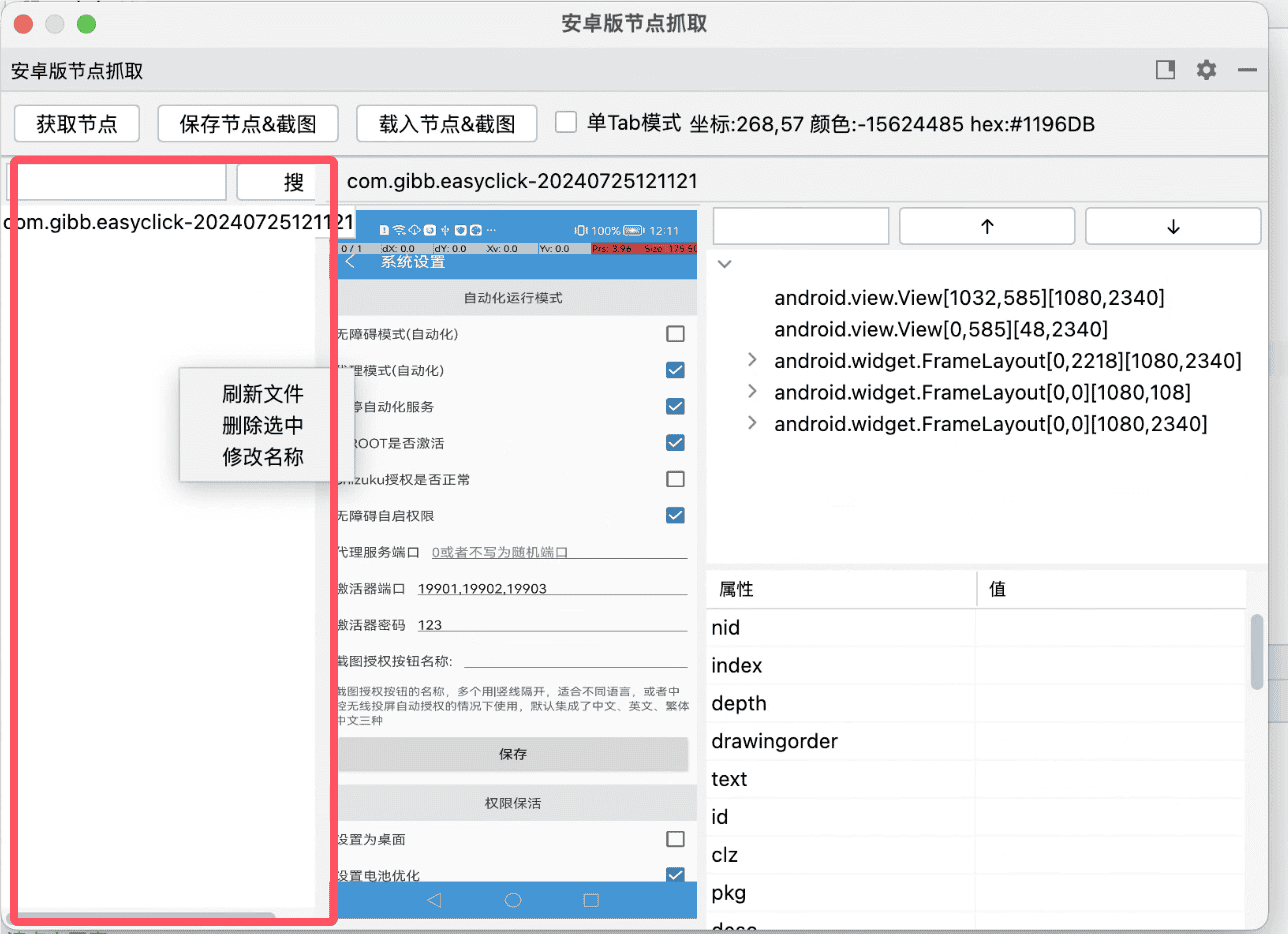The height and width of the screenshot is (934, 1288).
Task: Click the Android home circle icon
Action: coord(513,900)
